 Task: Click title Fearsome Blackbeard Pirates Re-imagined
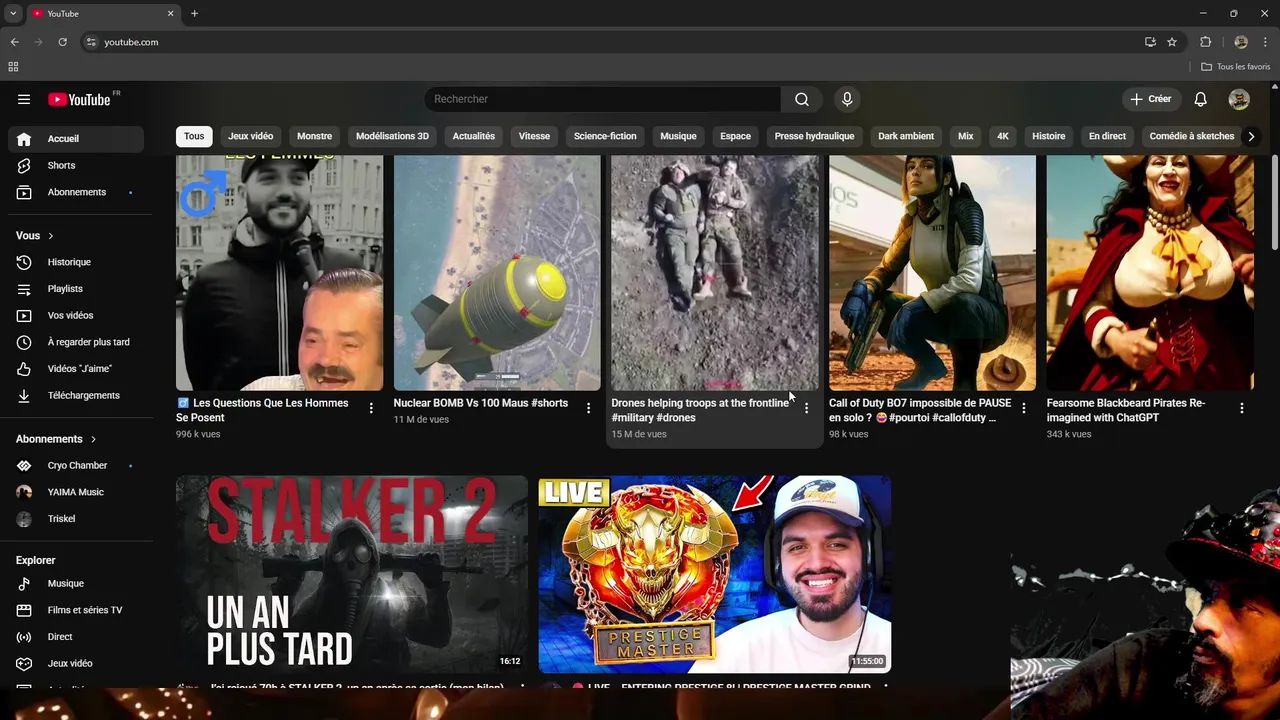pos(1126,410)
